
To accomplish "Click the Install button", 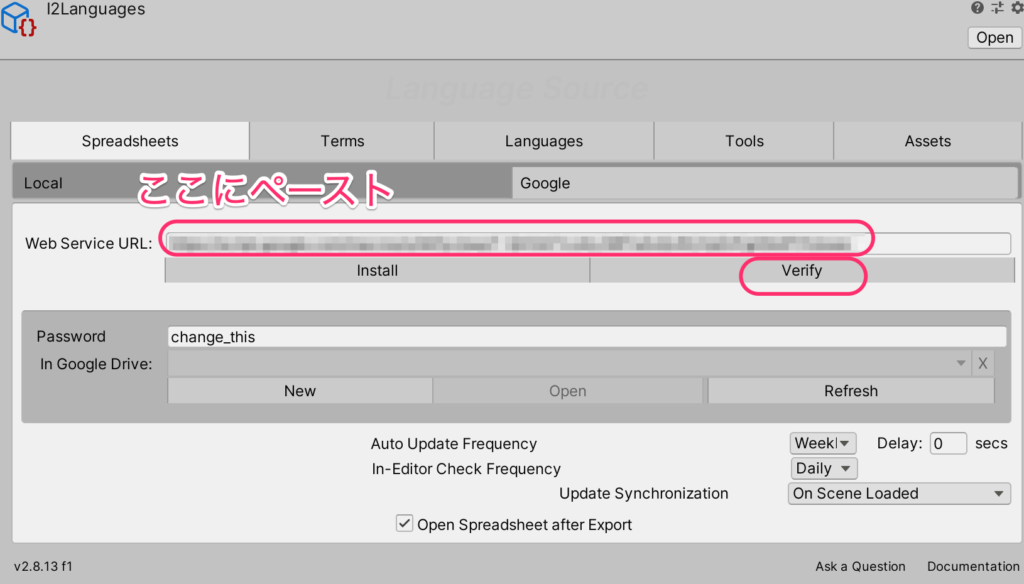I will [x=377, y=270].
